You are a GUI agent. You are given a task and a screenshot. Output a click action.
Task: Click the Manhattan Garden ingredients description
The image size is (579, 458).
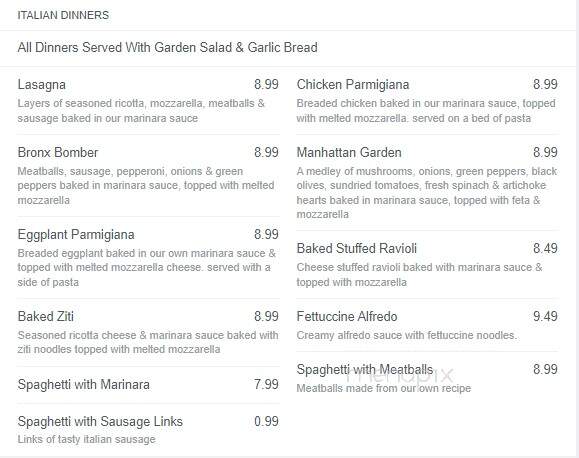[x=426, y=193]
